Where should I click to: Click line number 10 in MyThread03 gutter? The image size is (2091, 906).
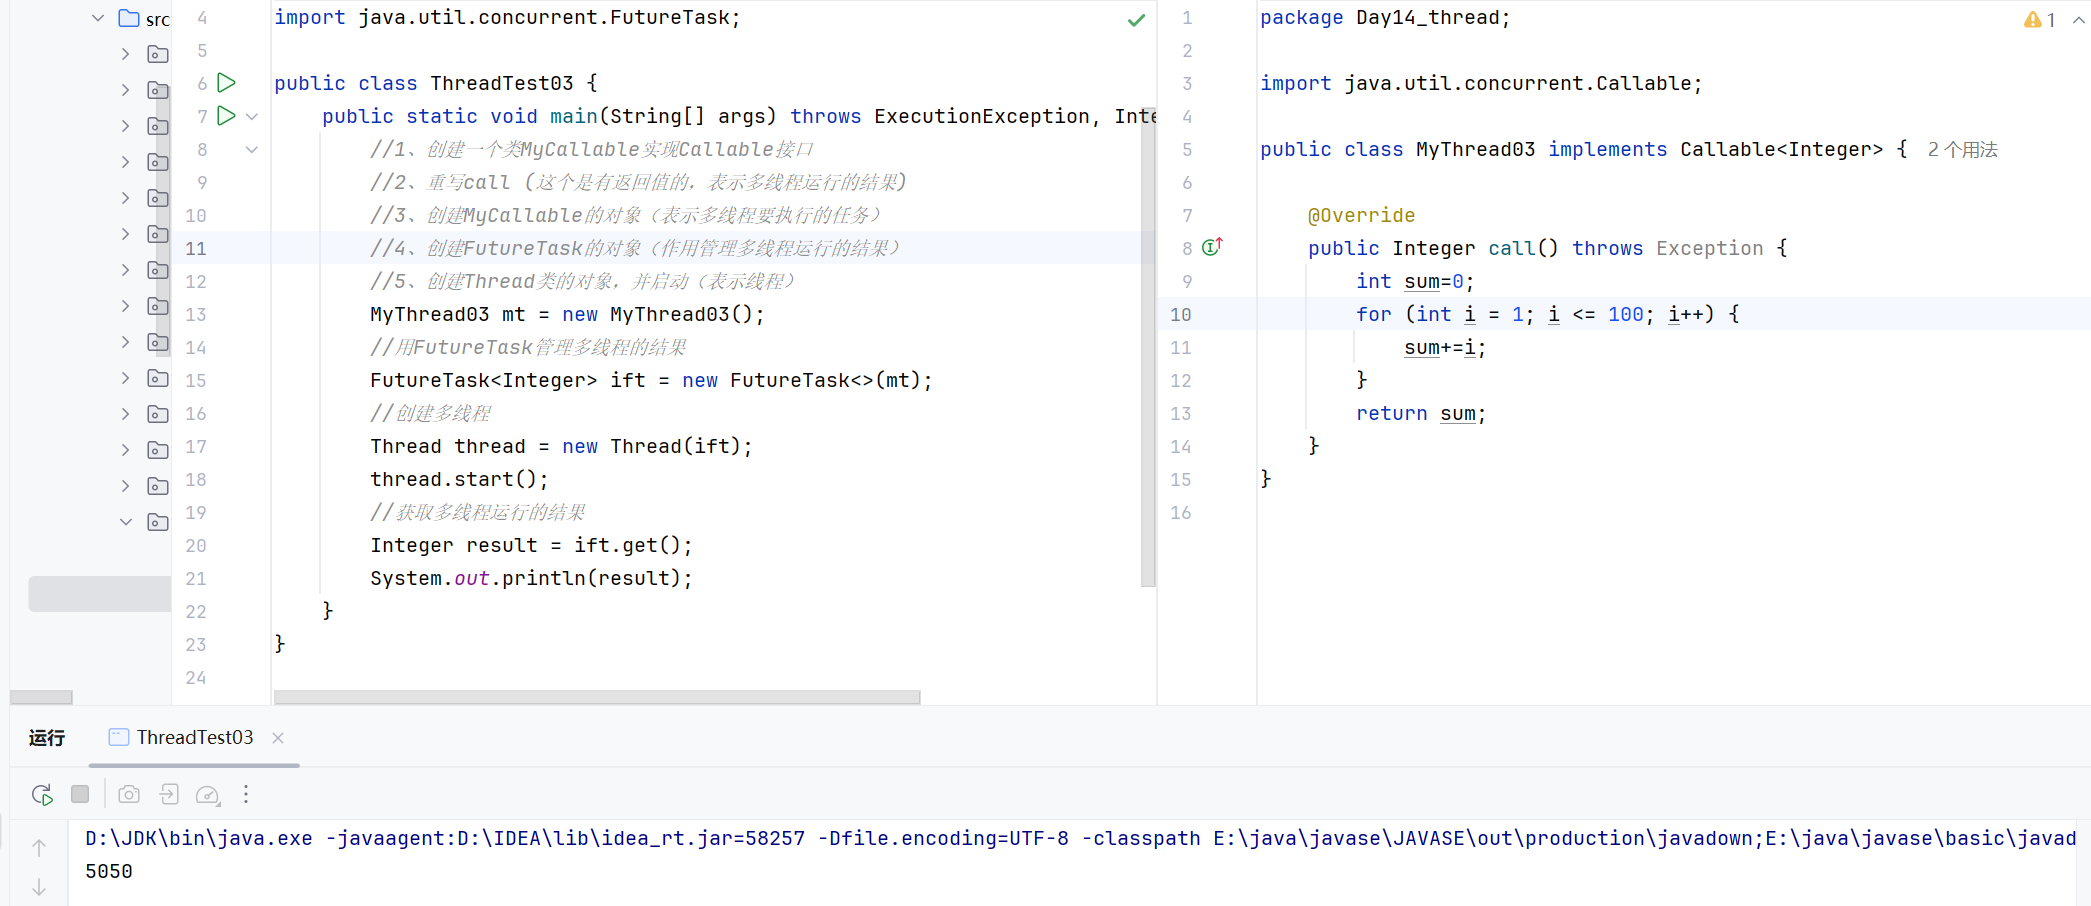(x=1181, y=314)
